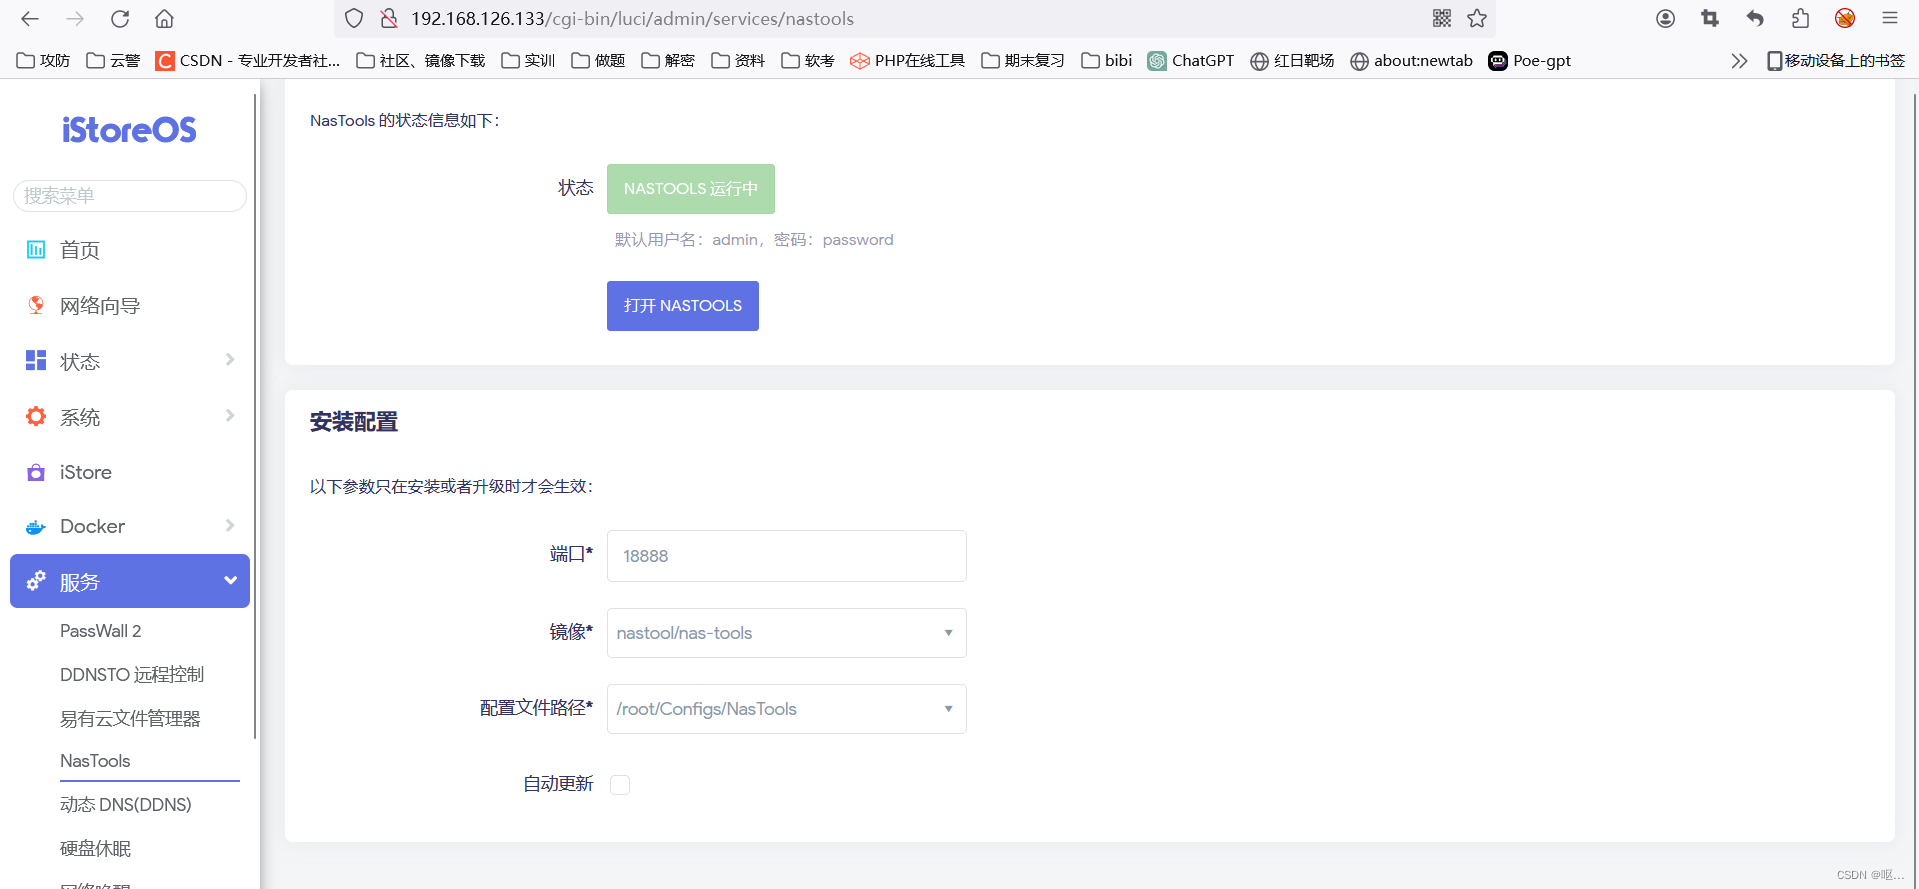Open the ChatGPT bookmark

(1191, 61)
